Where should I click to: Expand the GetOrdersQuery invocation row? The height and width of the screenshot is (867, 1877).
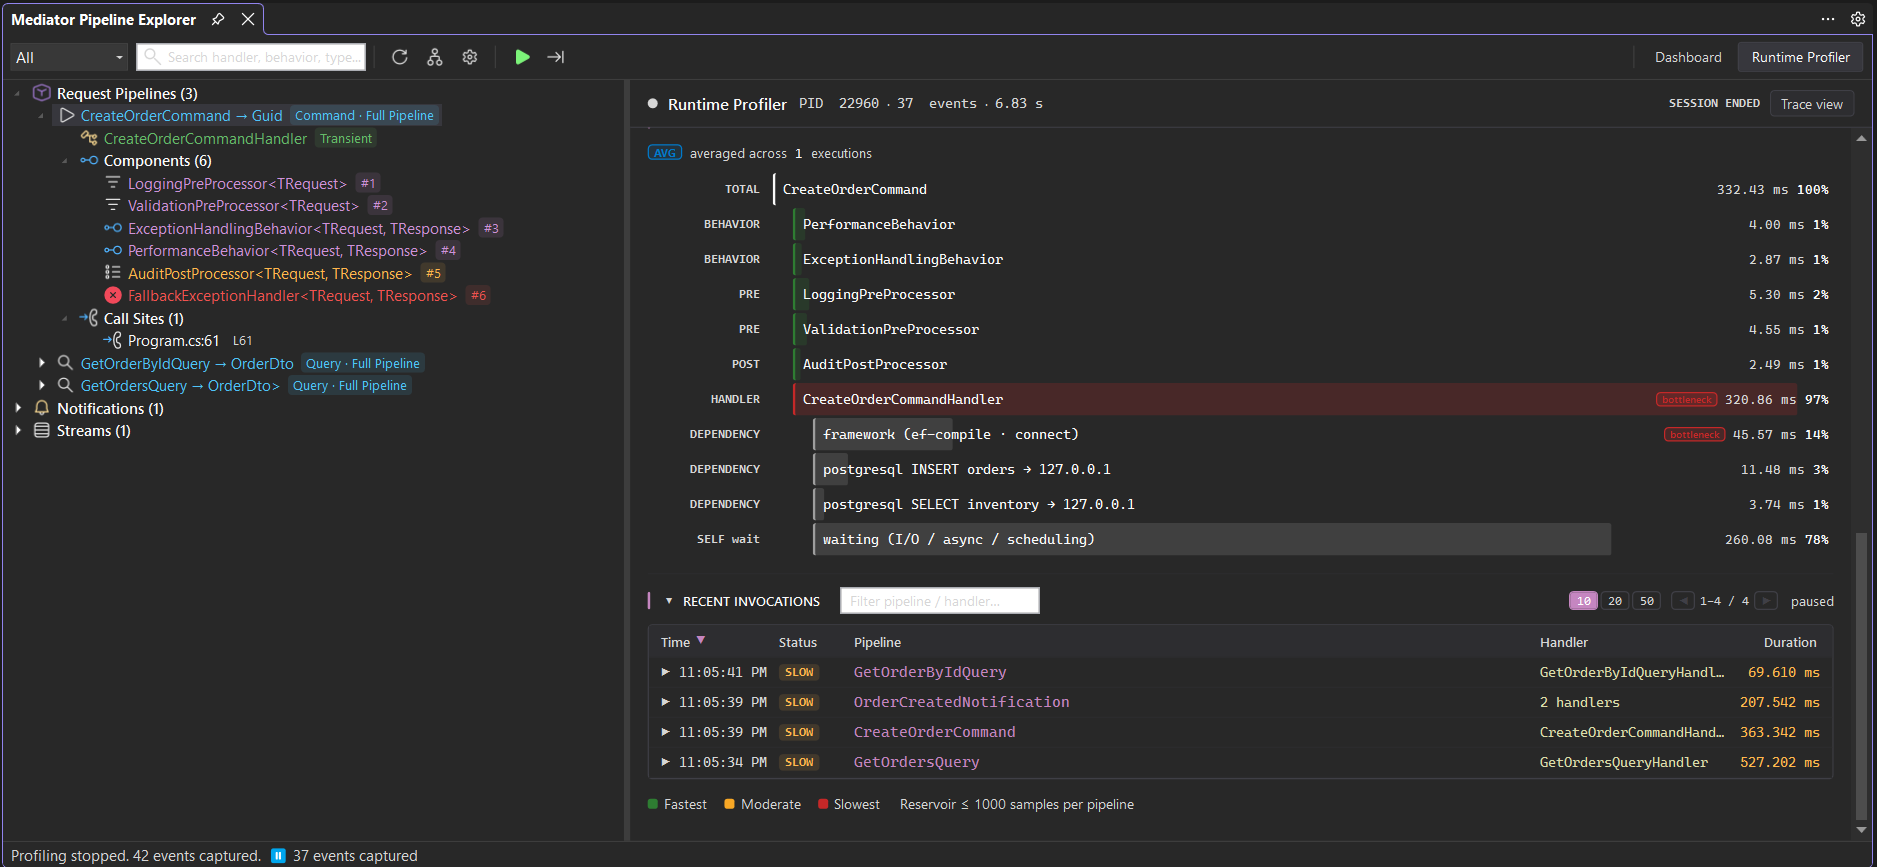pyautogui.click(x=665, y=762)
